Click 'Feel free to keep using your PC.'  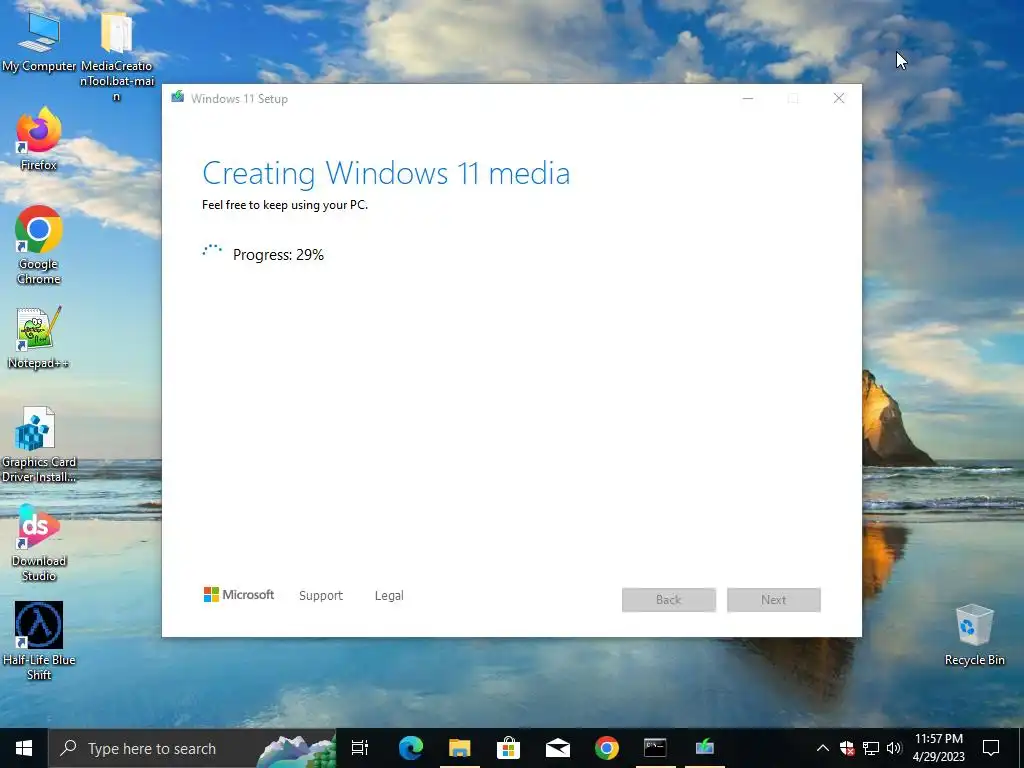coord(285,205)
